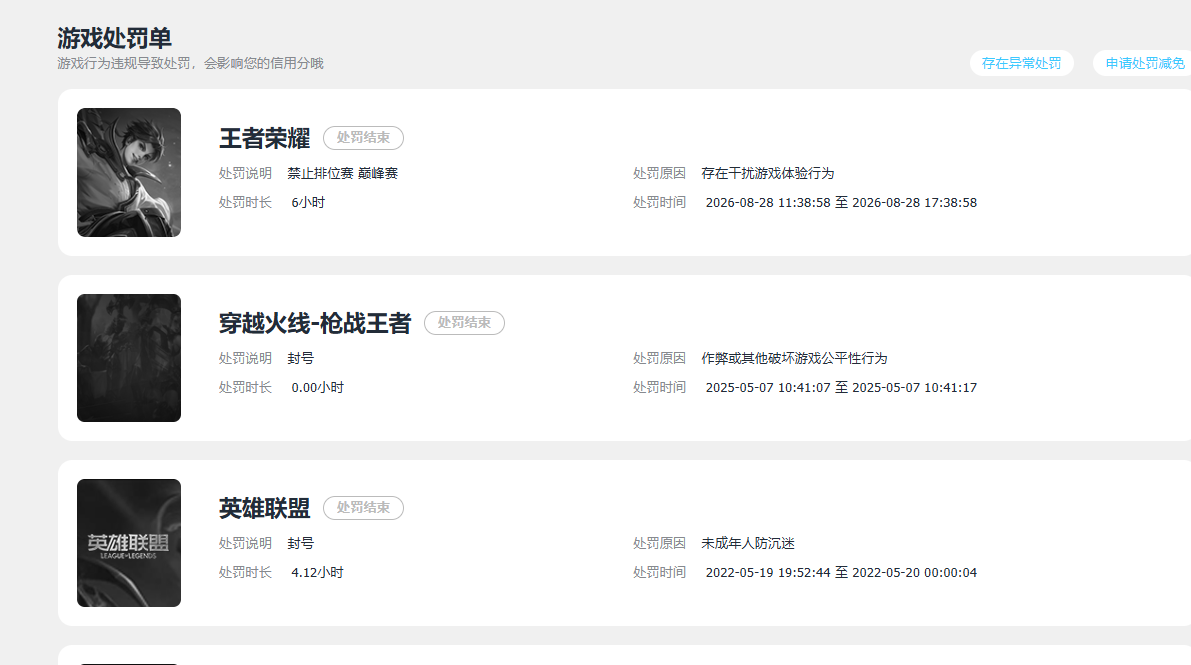The width and height of the screenshot is (1191, 665).
Task: Select the 封号 value under 英雄联盟
Action: click(301, 543)
